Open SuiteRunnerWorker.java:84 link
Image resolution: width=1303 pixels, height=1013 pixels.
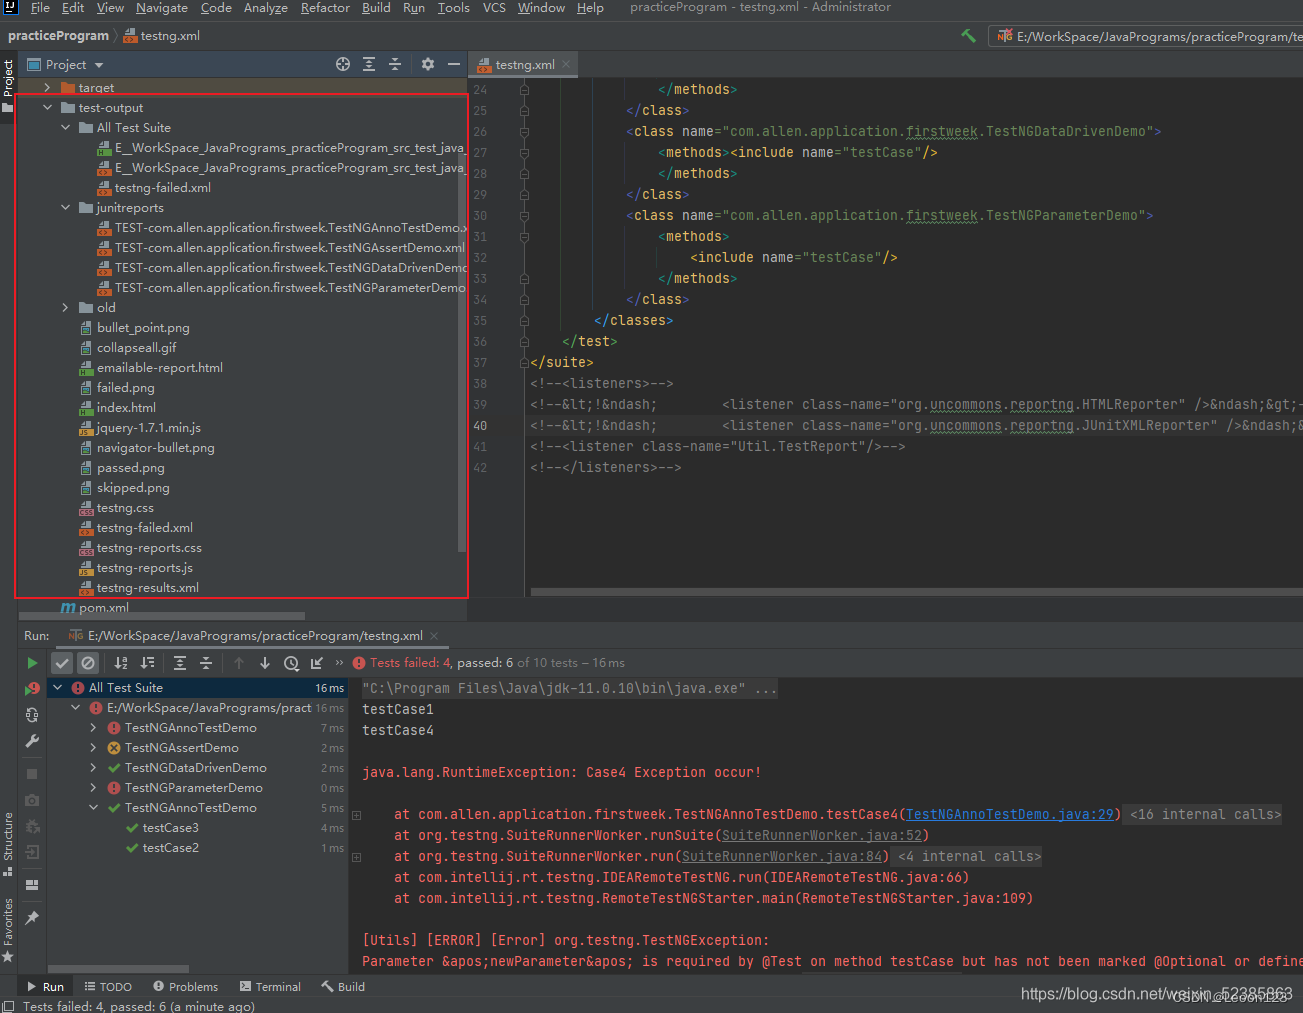[781, 857]
